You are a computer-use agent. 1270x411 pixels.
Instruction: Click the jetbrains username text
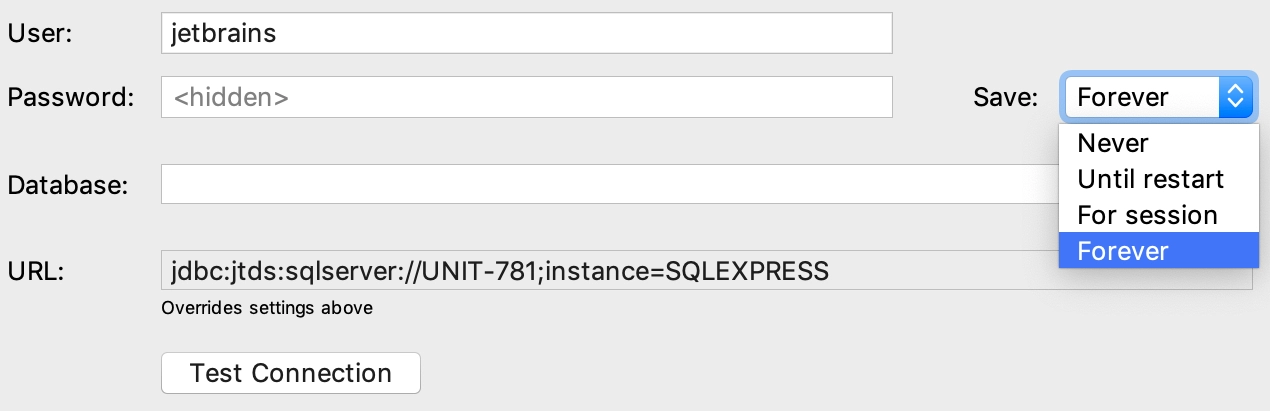pos(224,33)
